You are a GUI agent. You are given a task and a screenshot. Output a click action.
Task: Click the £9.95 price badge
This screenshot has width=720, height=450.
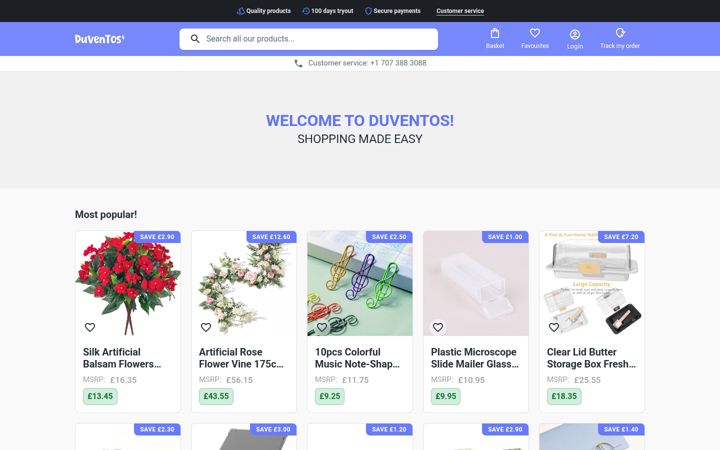[x=446, y=396]
